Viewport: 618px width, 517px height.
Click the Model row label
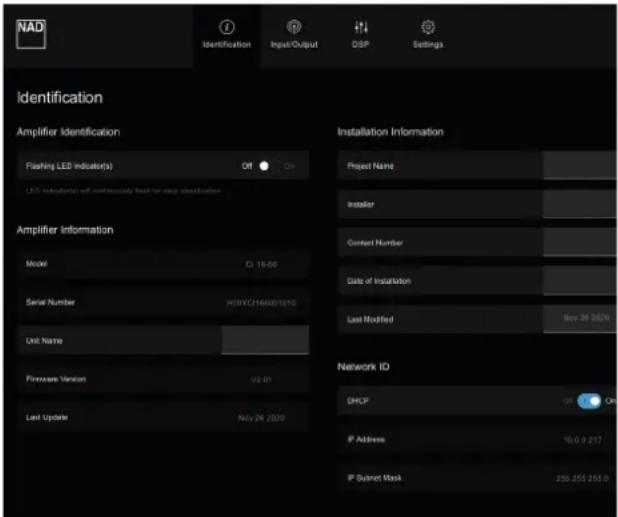tap(37, 264)
